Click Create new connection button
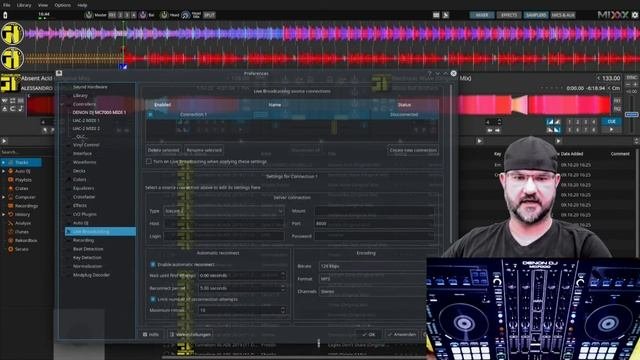The width and height of the screenshot is (640, 360). click(413, 150)
